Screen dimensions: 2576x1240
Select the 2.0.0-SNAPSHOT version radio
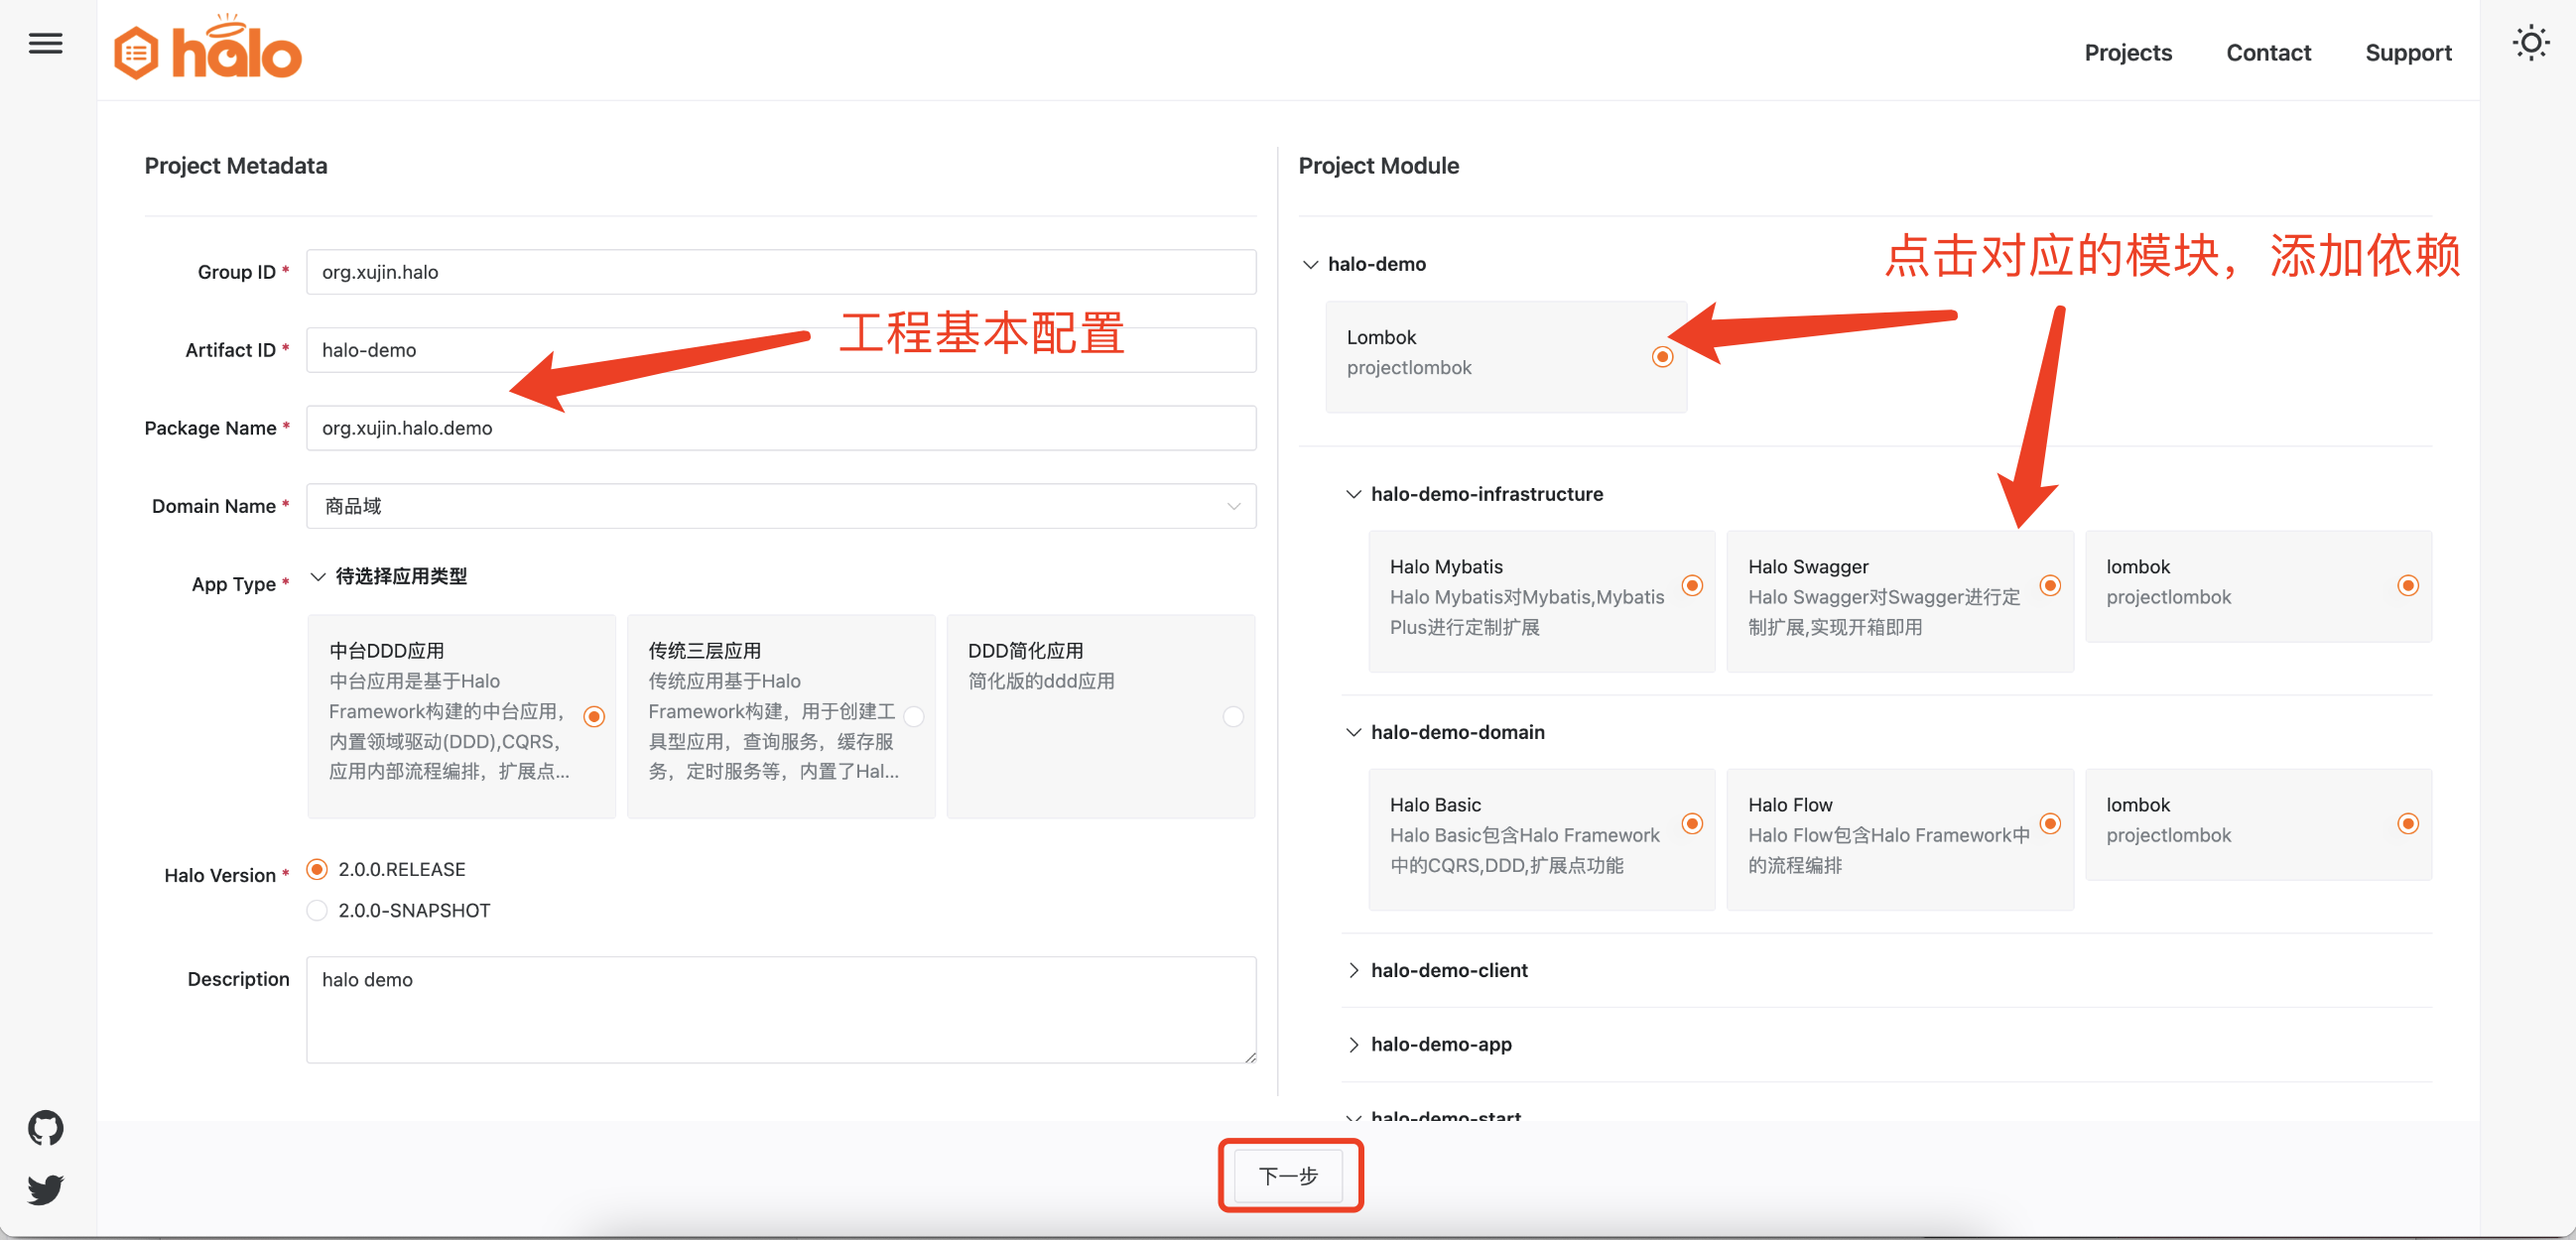pyautogui.click(x=317, y=910)
